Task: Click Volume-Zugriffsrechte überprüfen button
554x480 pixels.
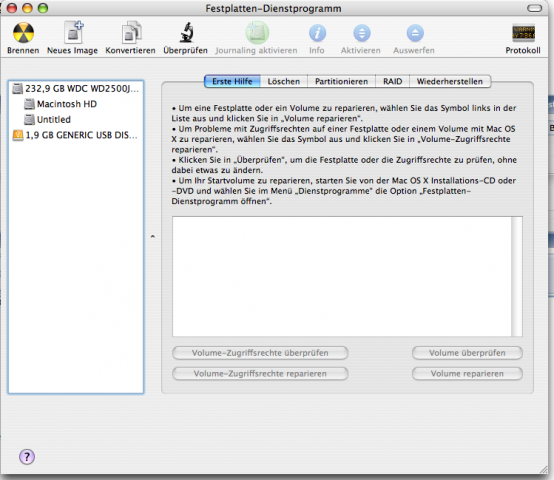Action: [260, 353]
